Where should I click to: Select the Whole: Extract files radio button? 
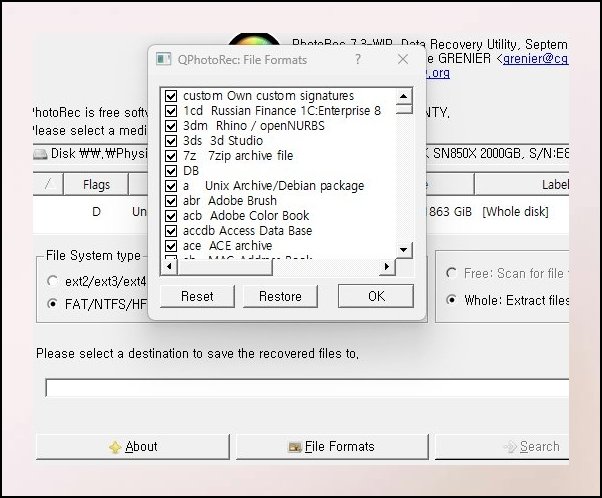[452, 299]
